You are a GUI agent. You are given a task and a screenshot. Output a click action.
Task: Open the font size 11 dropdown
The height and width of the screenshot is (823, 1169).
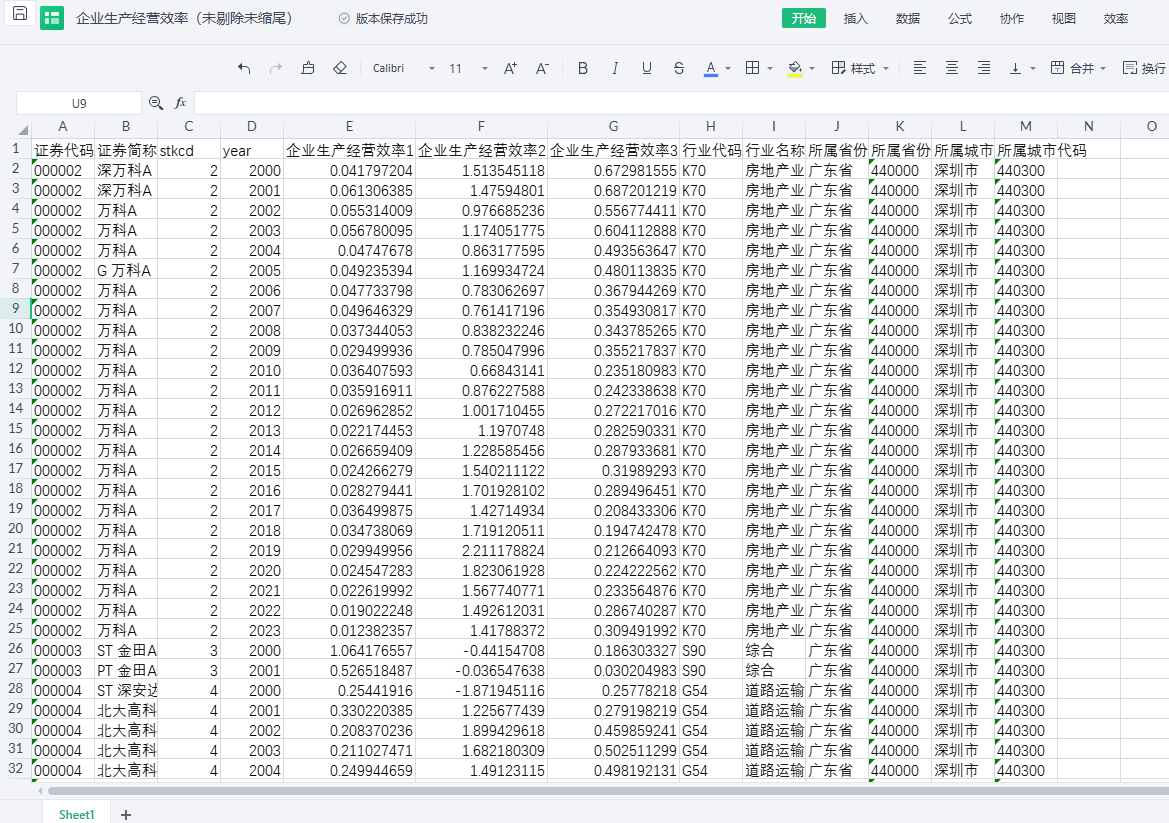[x=468, y=69]
